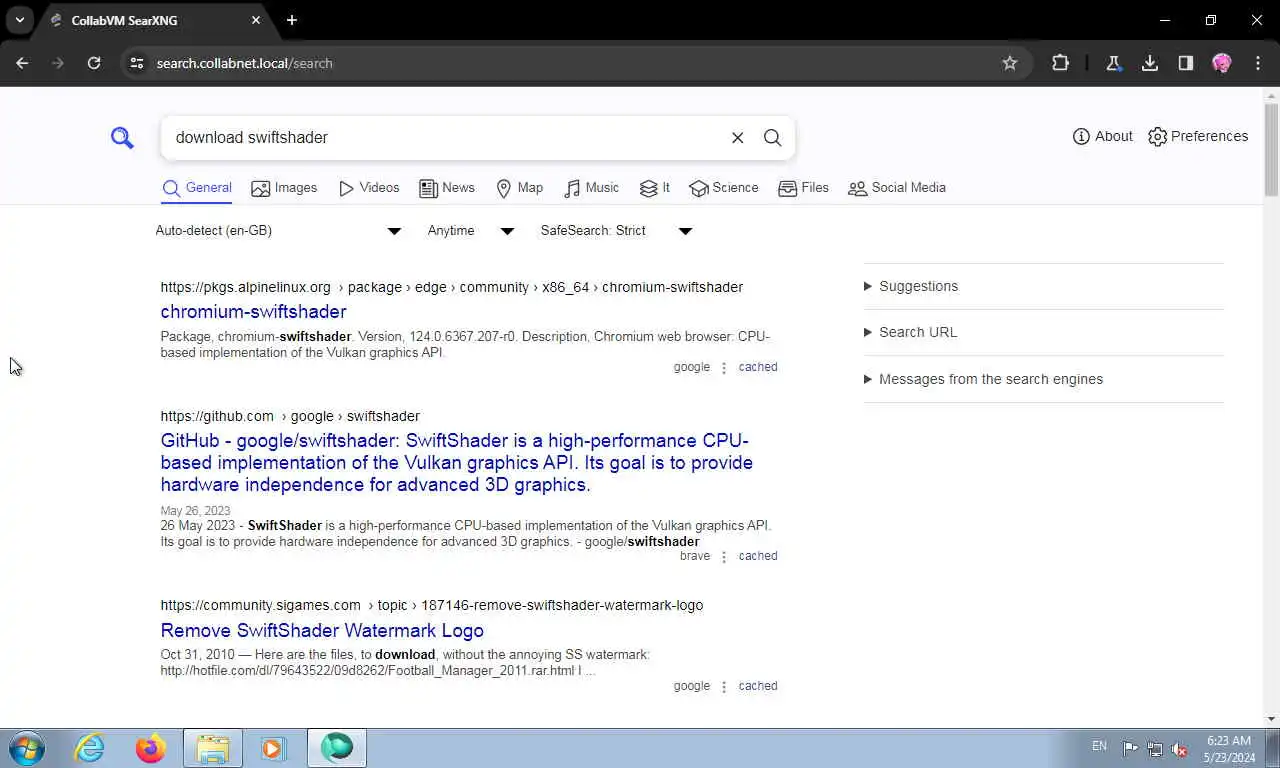Open the browser profile avatar
This screenshot has width=1280, height=768.
1222,63
